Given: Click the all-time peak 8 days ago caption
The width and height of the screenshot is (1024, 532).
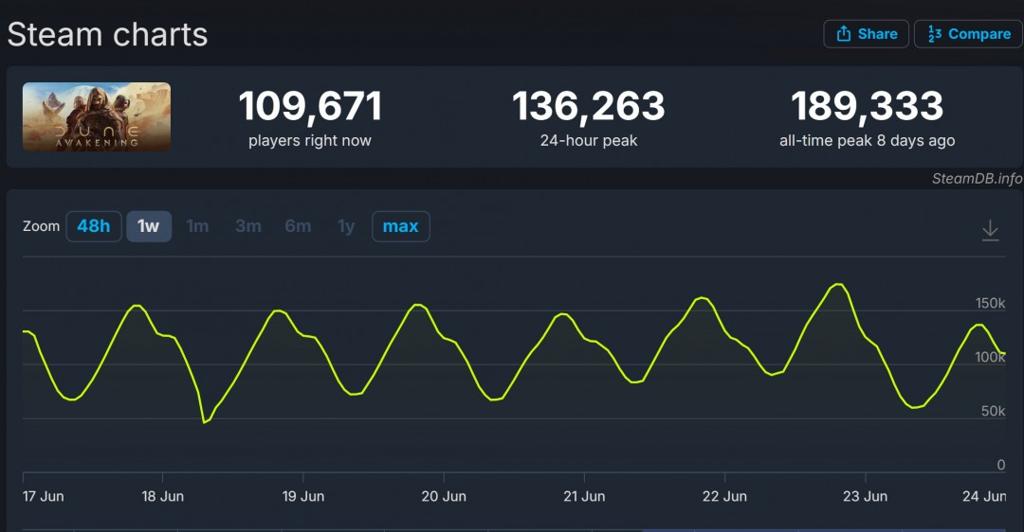Looking at the screenshot, I should point(867,140).
